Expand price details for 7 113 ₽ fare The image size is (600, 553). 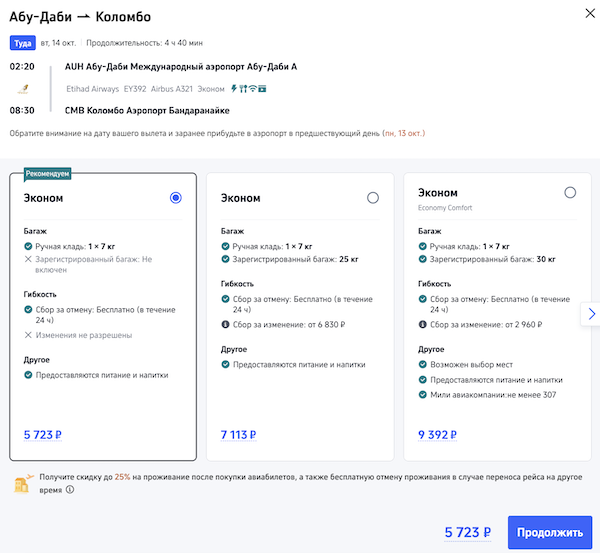tap(238, 435)
